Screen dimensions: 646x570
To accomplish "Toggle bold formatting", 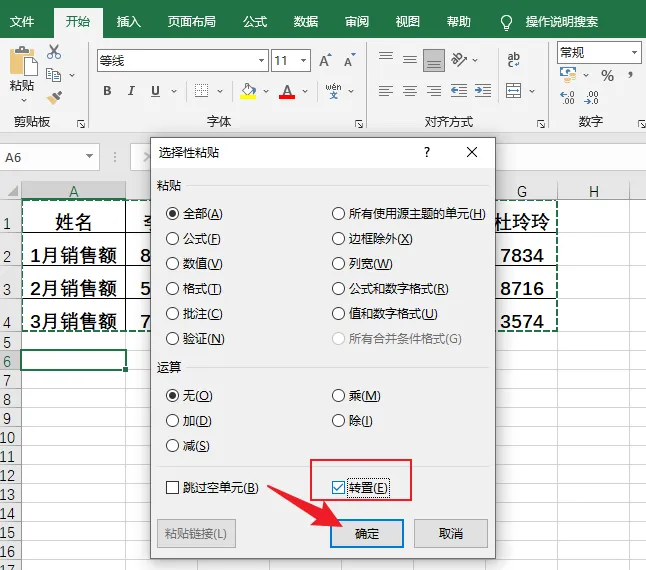I will [x=108, y=91].
